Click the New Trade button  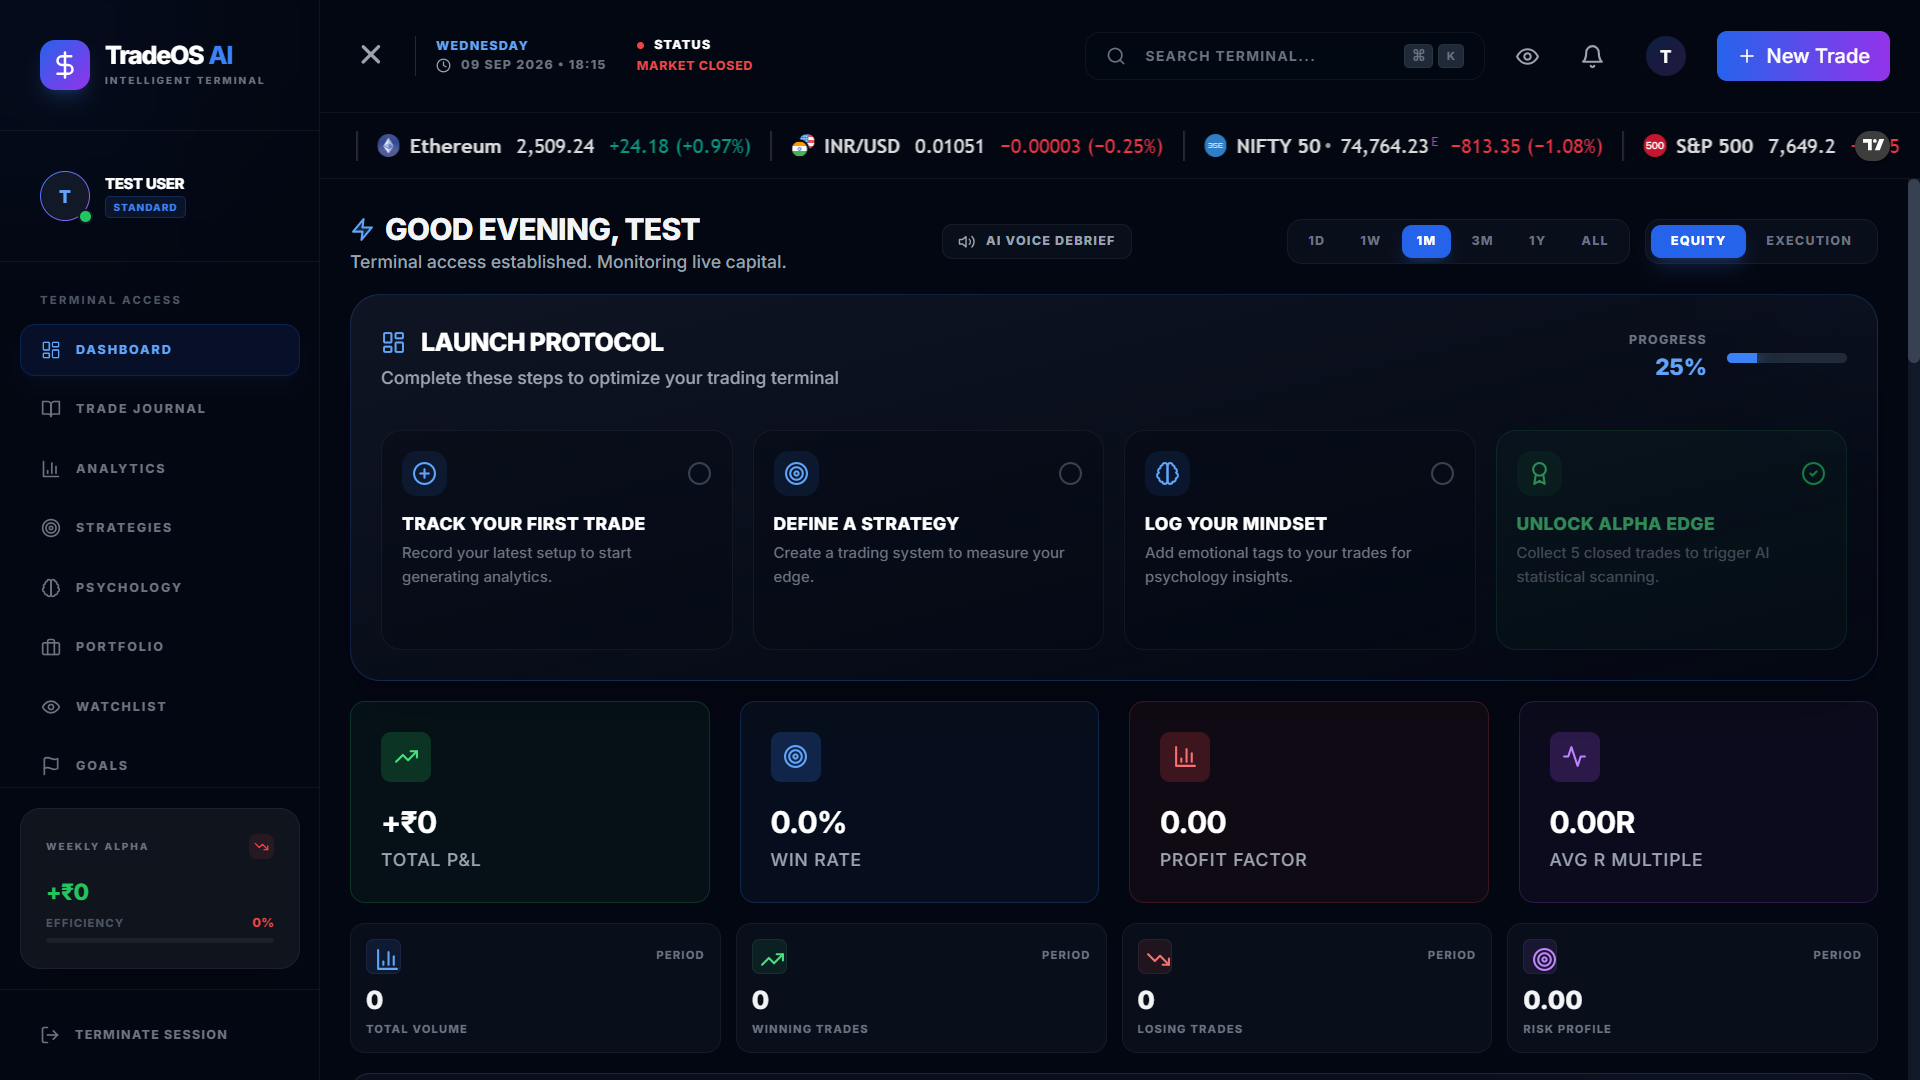point(1803,56)
